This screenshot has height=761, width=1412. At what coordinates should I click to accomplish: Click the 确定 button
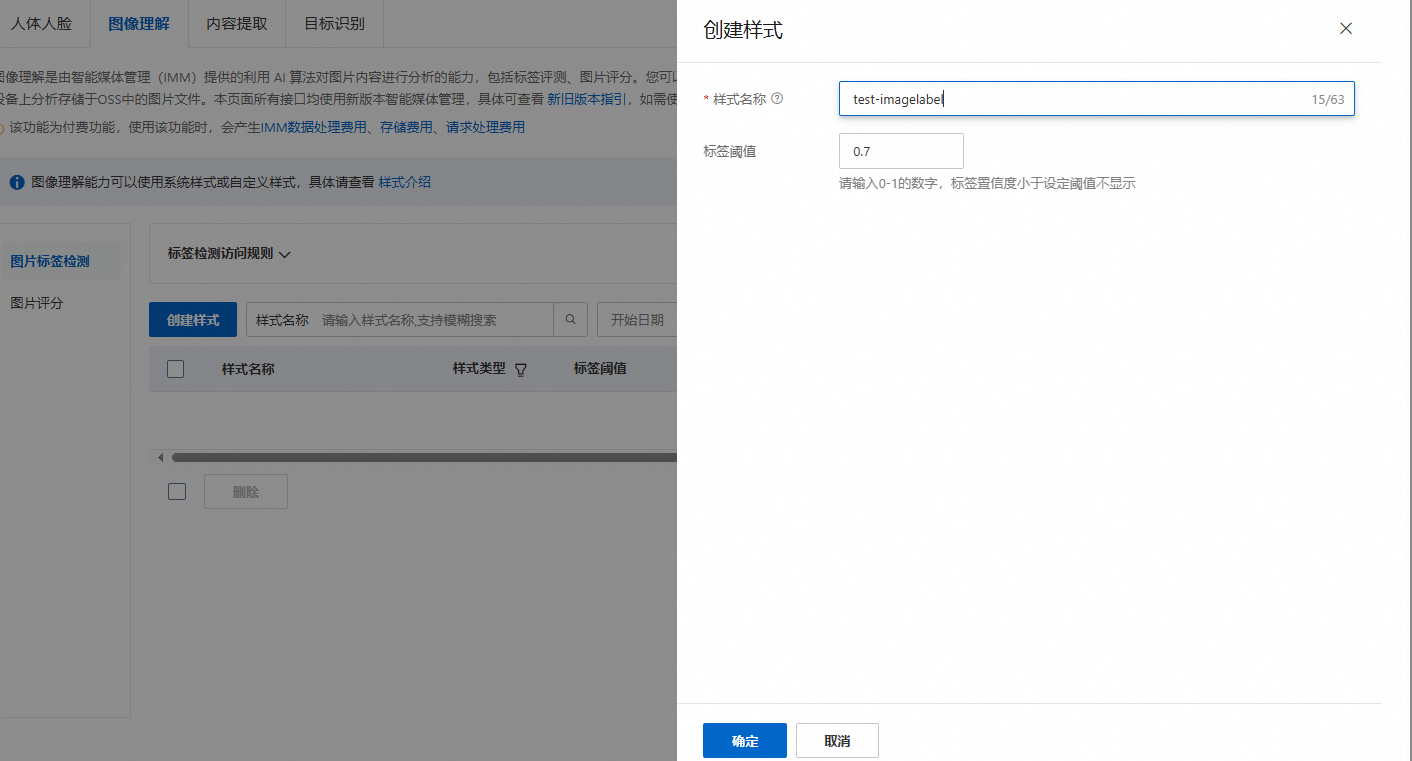(x=745, y=741)
